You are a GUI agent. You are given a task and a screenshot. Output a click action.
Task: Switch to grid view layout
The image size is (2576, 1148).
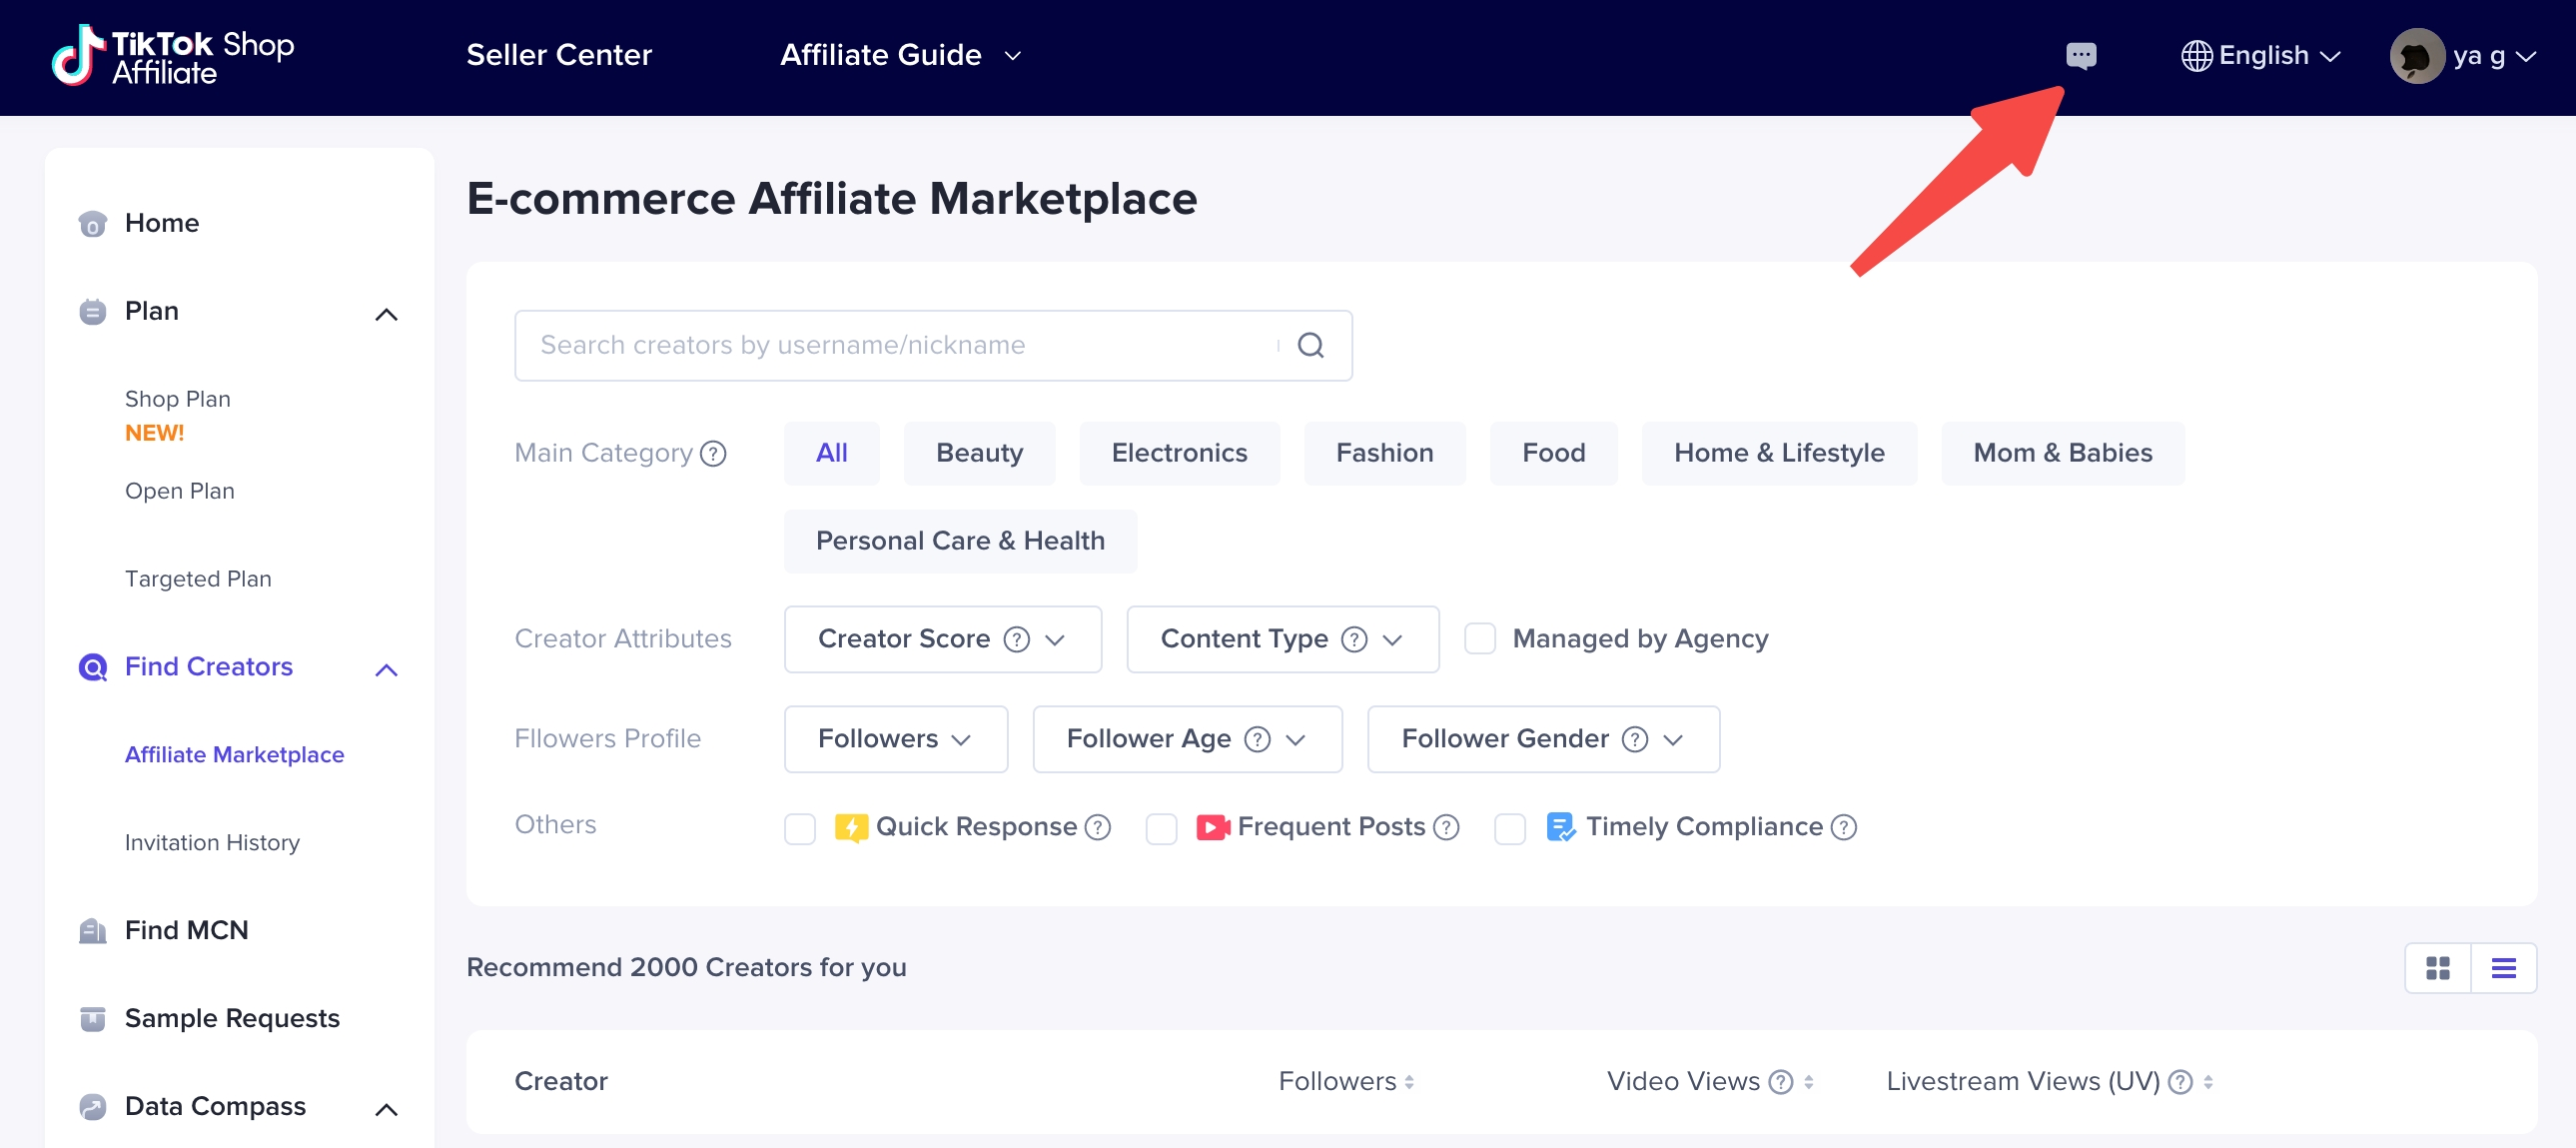(x=2437, y=967)
